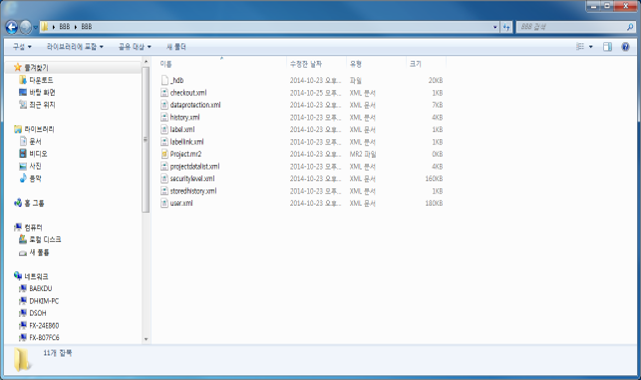641x380 pixels.
Task: Click the Back navigation arrow button
Action: coord(11,27)
